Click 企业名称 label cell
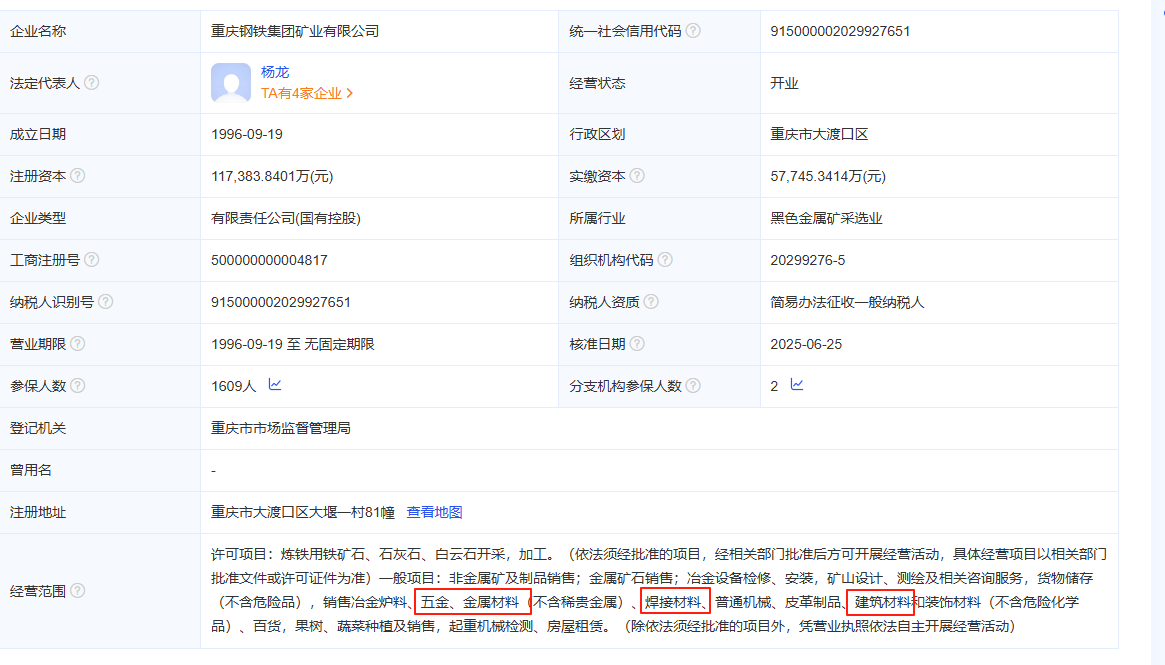 pyautogui.click(x=100, y=31)
